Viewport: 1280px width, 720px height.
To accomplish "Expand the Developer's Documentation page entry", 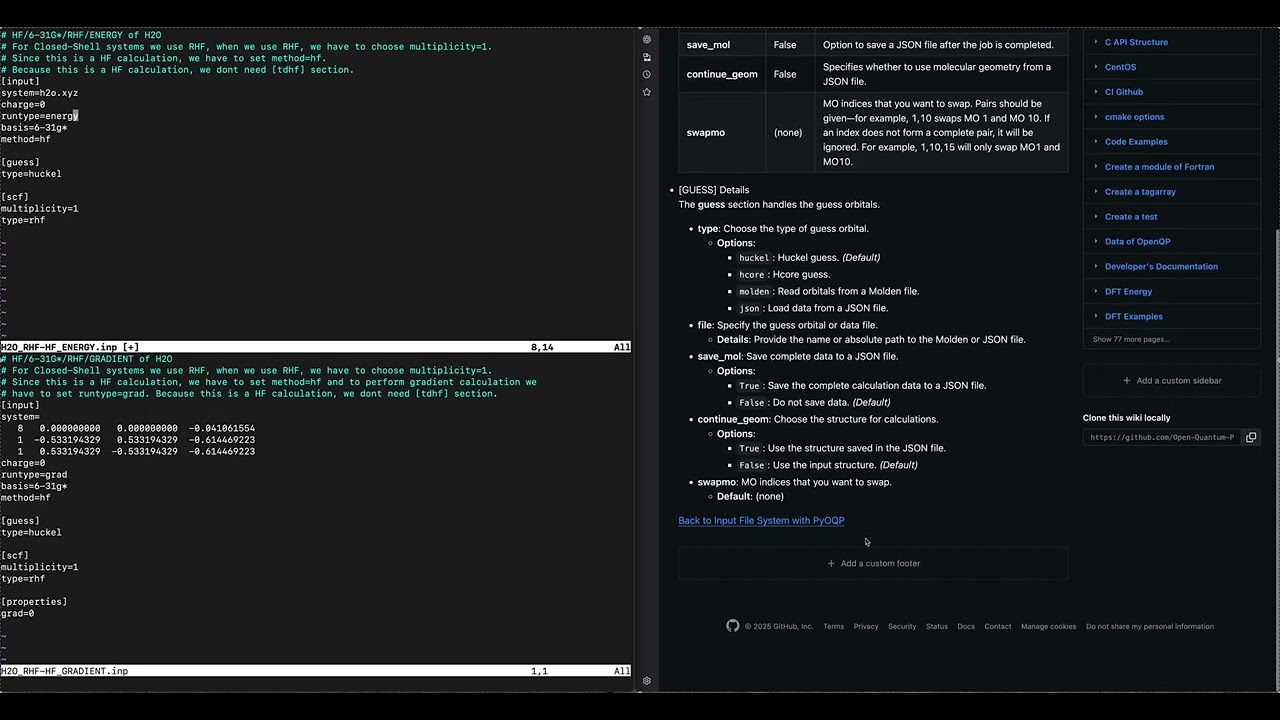I will pos(1095,267).
